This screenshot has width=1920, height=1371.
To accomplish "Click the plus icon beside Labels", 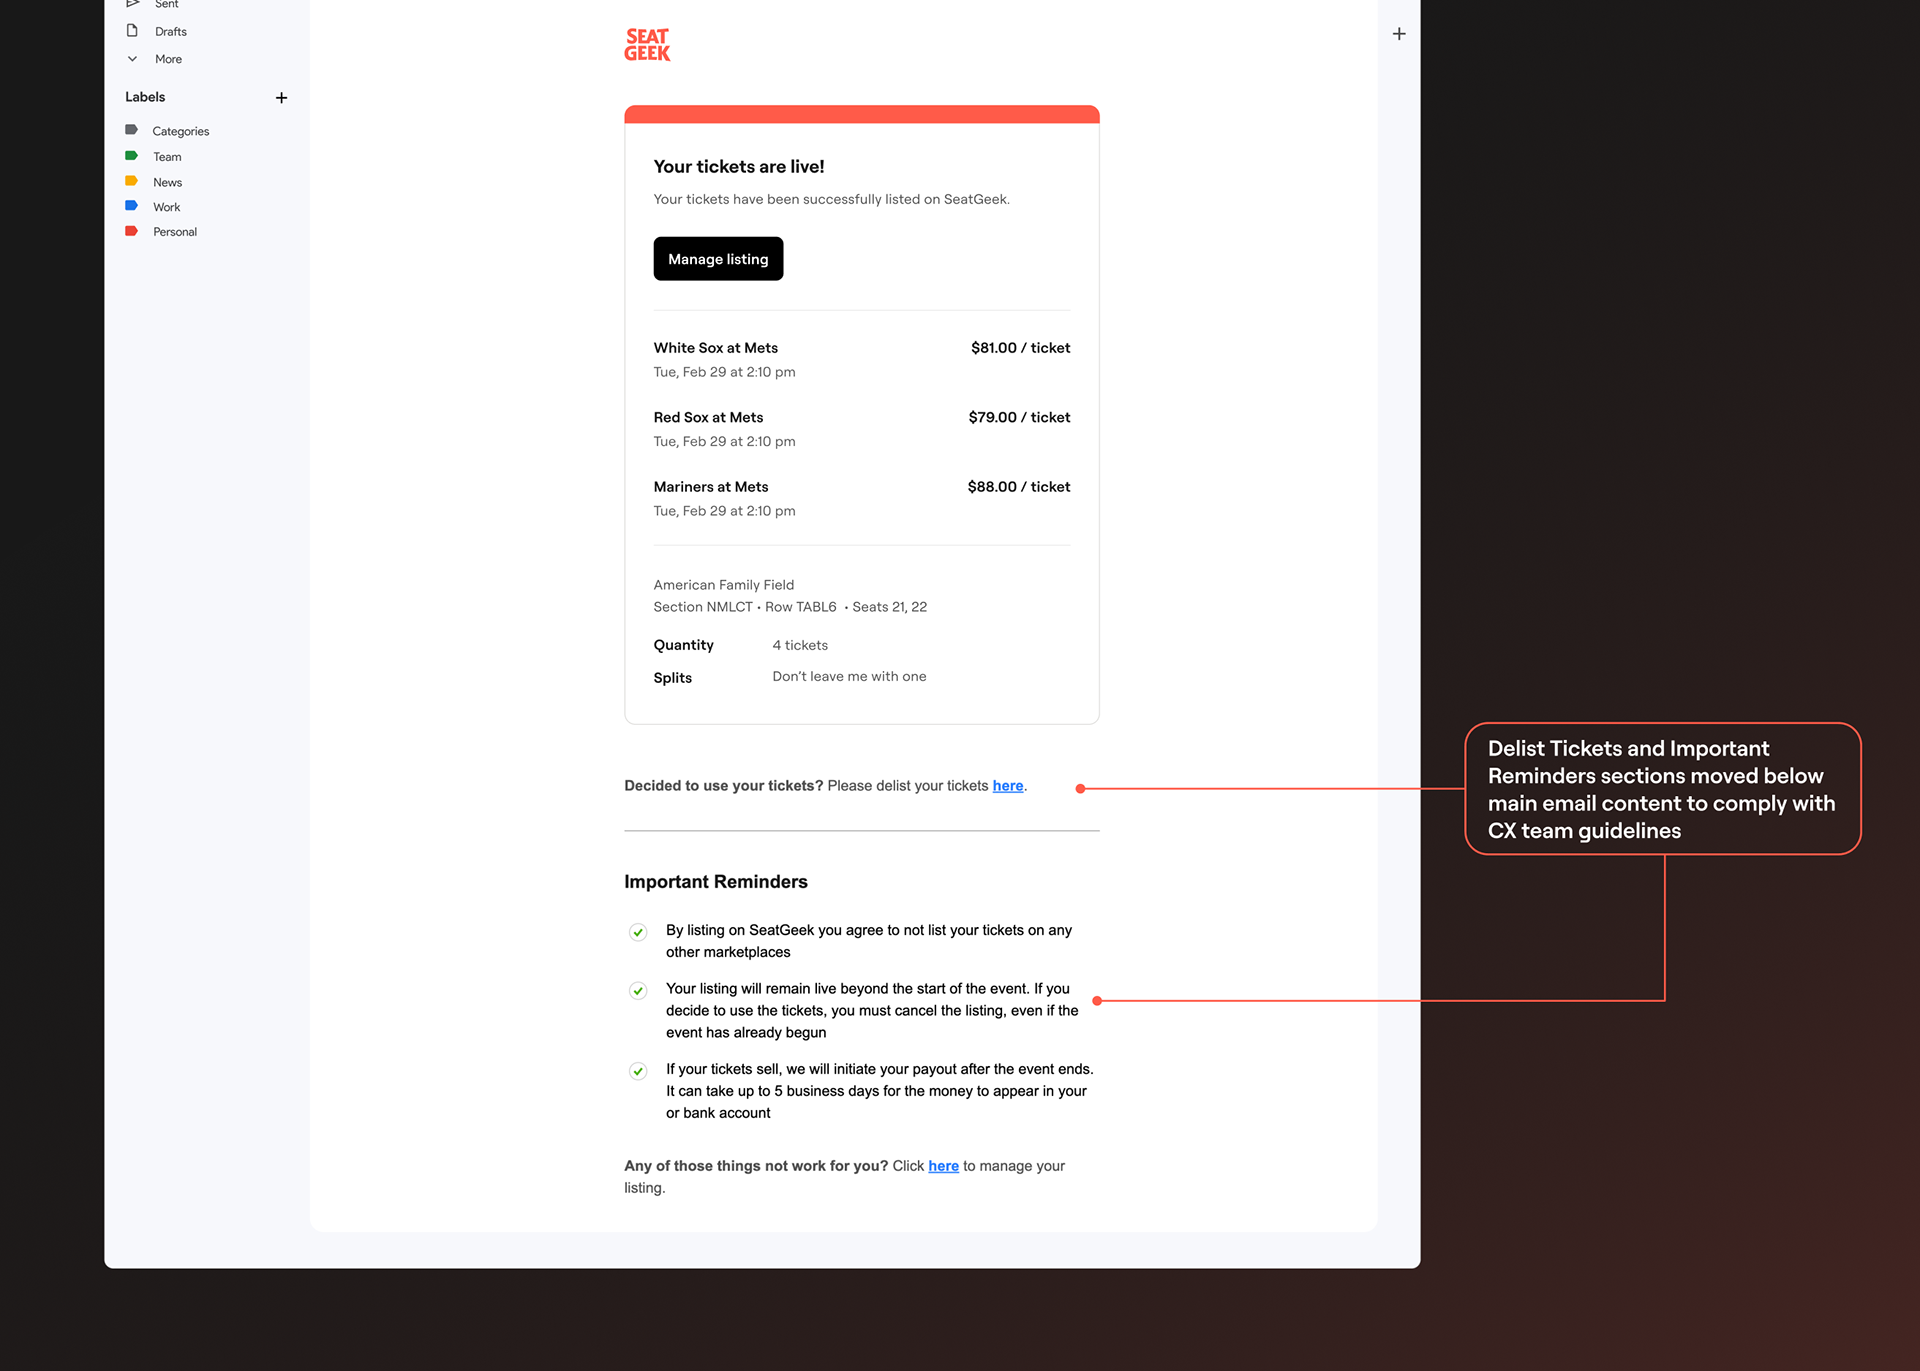I will pos(281,98).
